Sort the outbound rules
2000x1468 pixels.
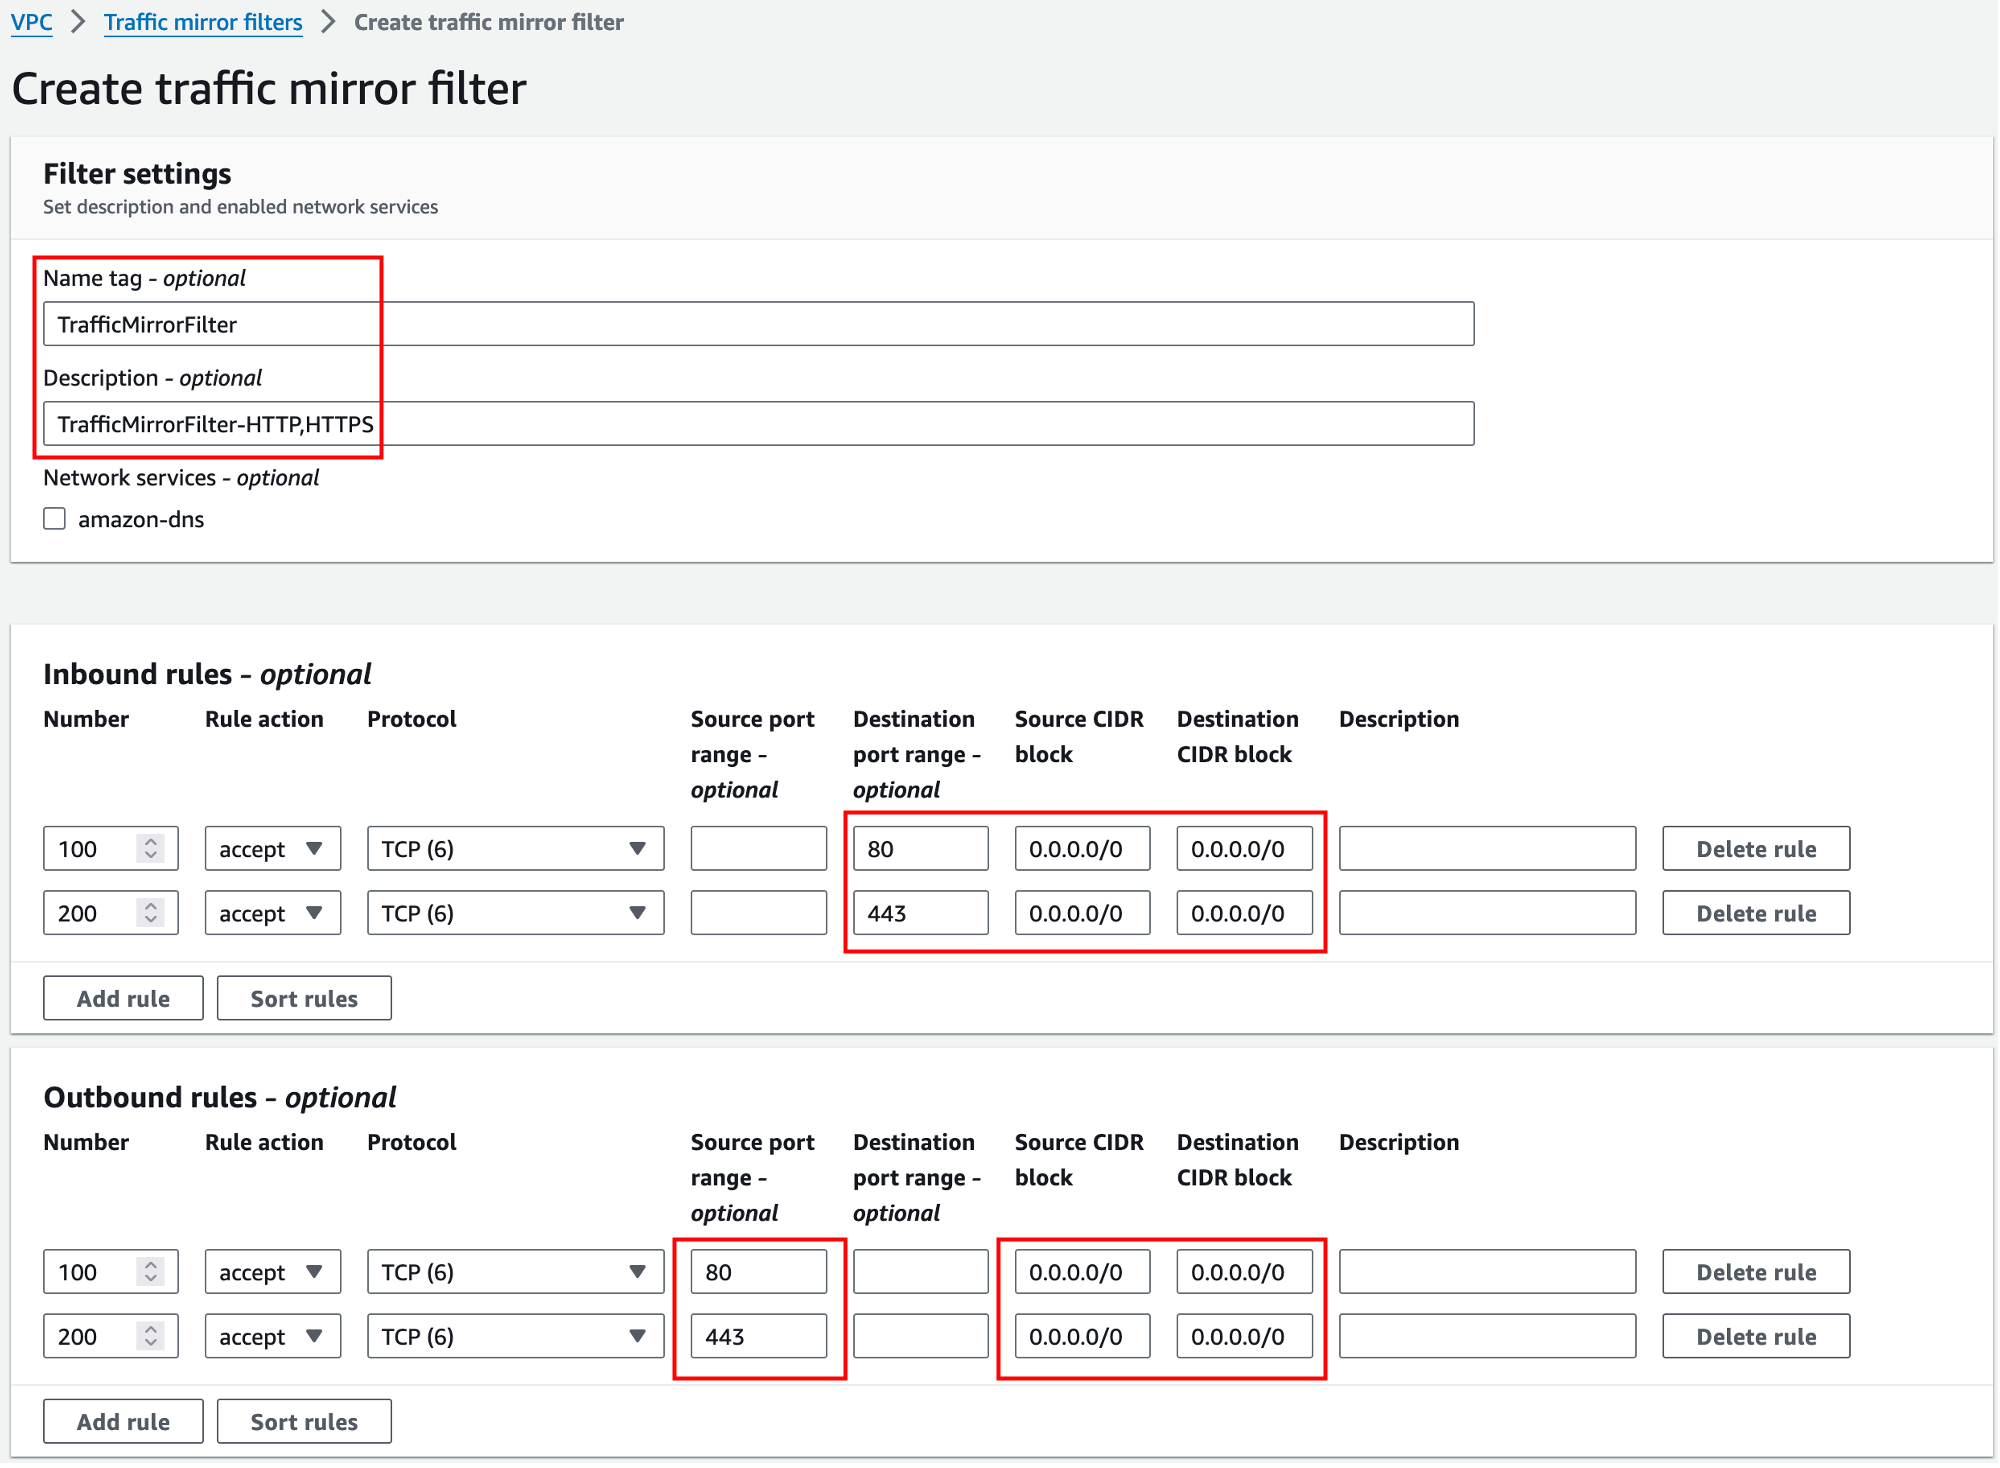click(304, 1421)
